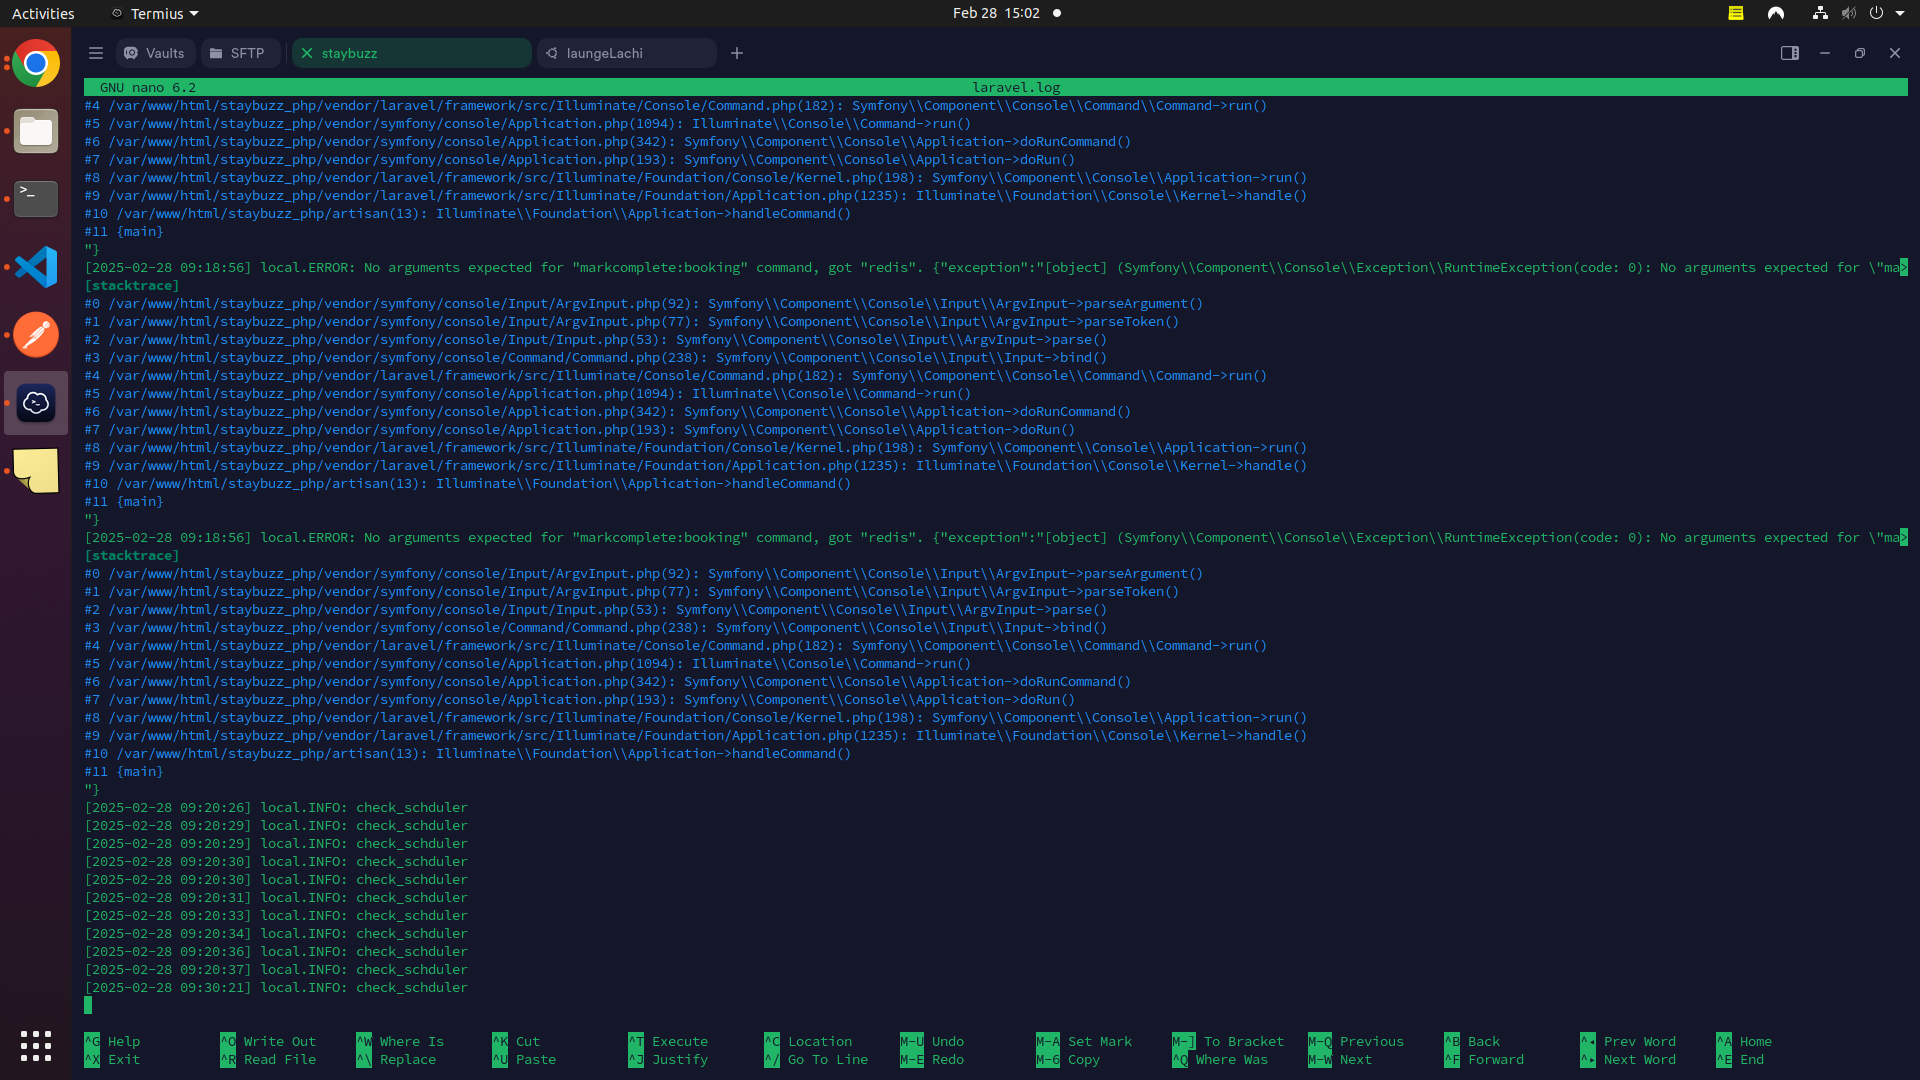
Task: Open the Vaults section
Action: coord(155,53)
